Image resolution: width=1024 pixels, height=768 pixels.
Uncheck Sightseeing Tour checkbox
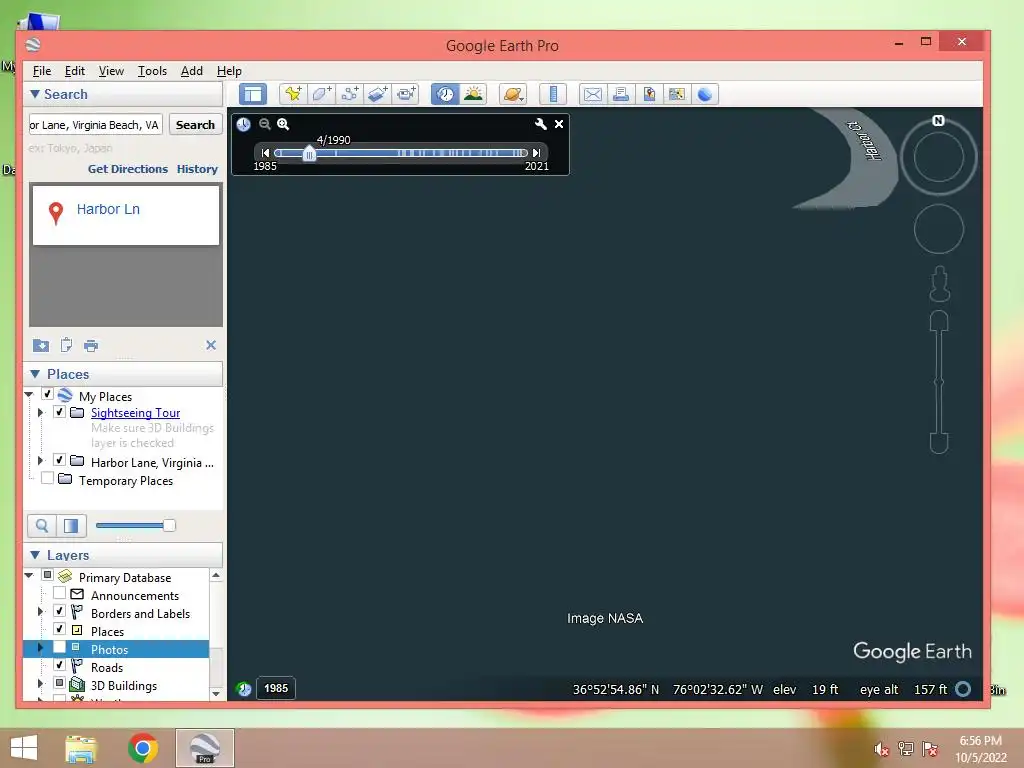coord(59,412)
